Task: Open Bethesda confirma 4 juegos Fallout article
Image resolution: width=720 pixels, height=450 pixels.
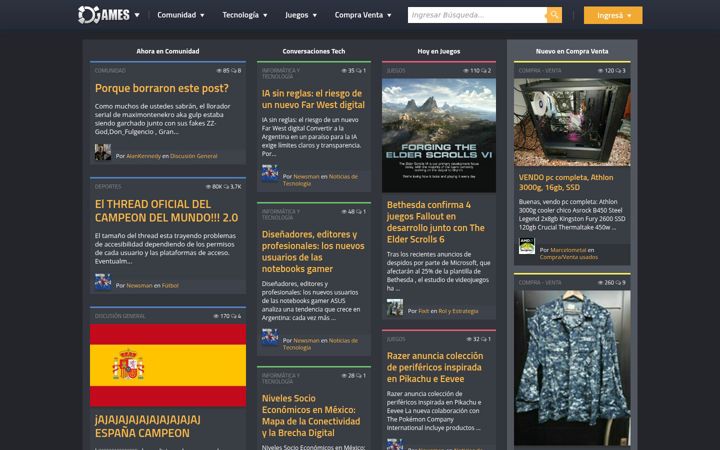Action: click(436, 222)
